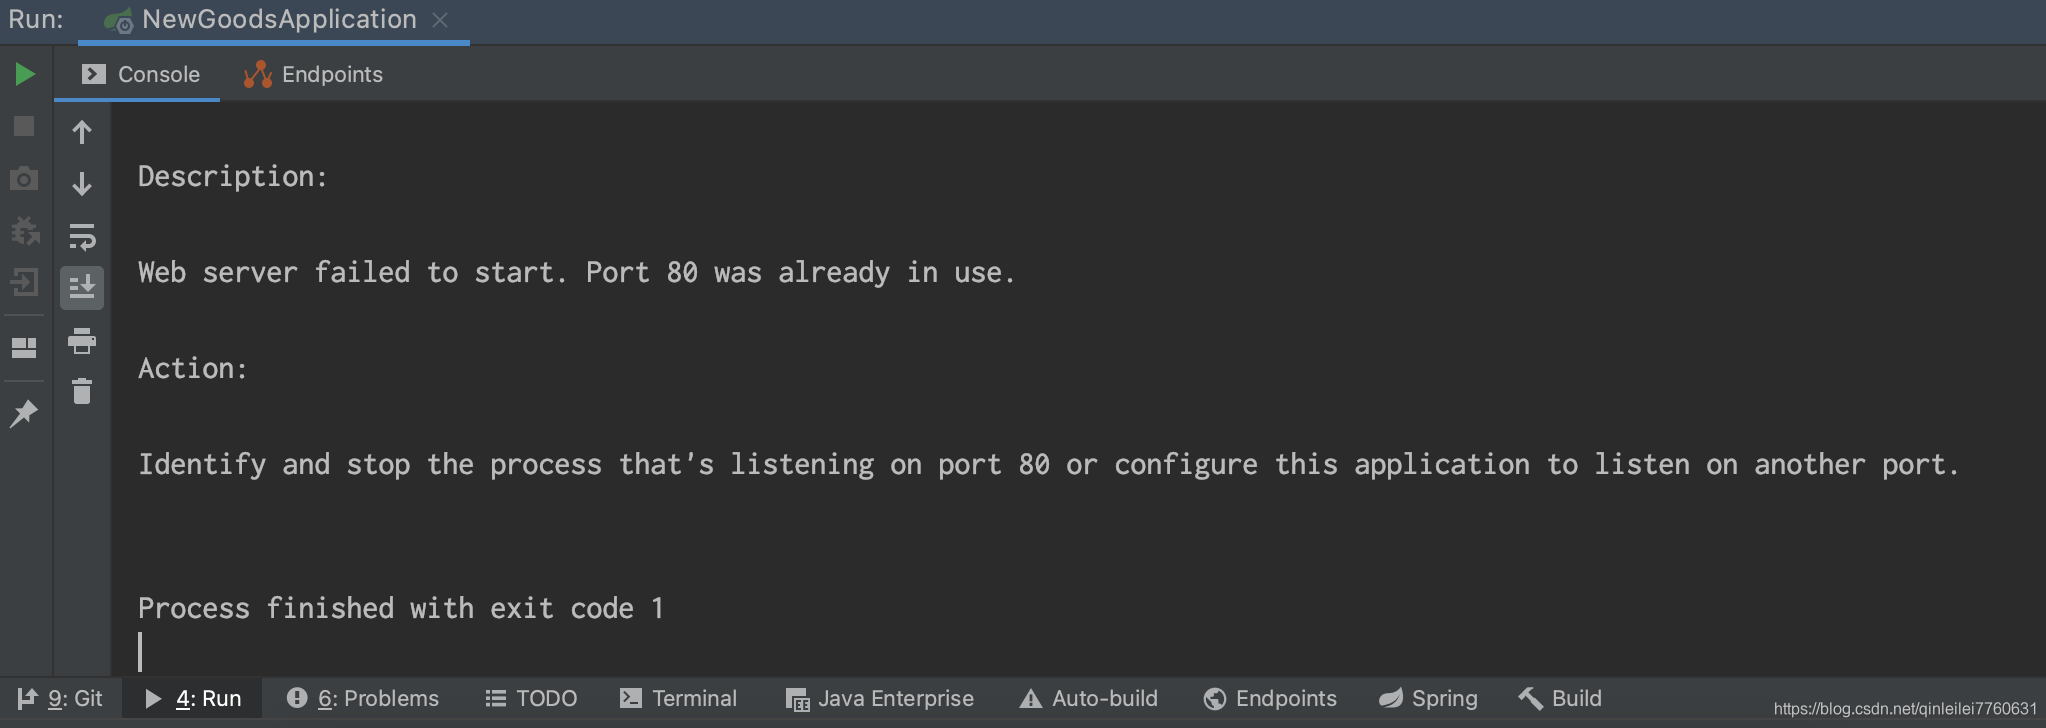The image size is (2046, 728).
Task: Stop the running process
Action: 24,125
